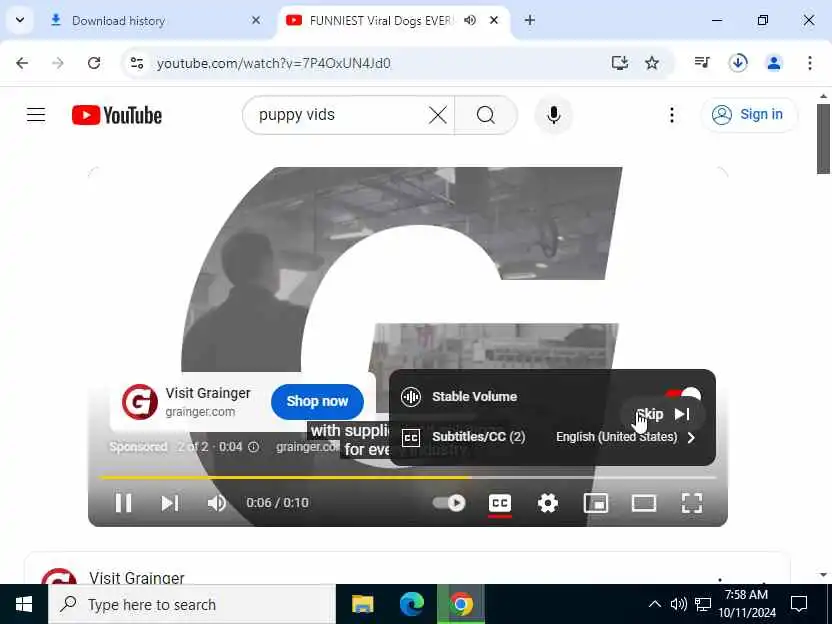
Task: Go back with the browser back arrow
Action: pyautogui.click(x=22, y=63)
